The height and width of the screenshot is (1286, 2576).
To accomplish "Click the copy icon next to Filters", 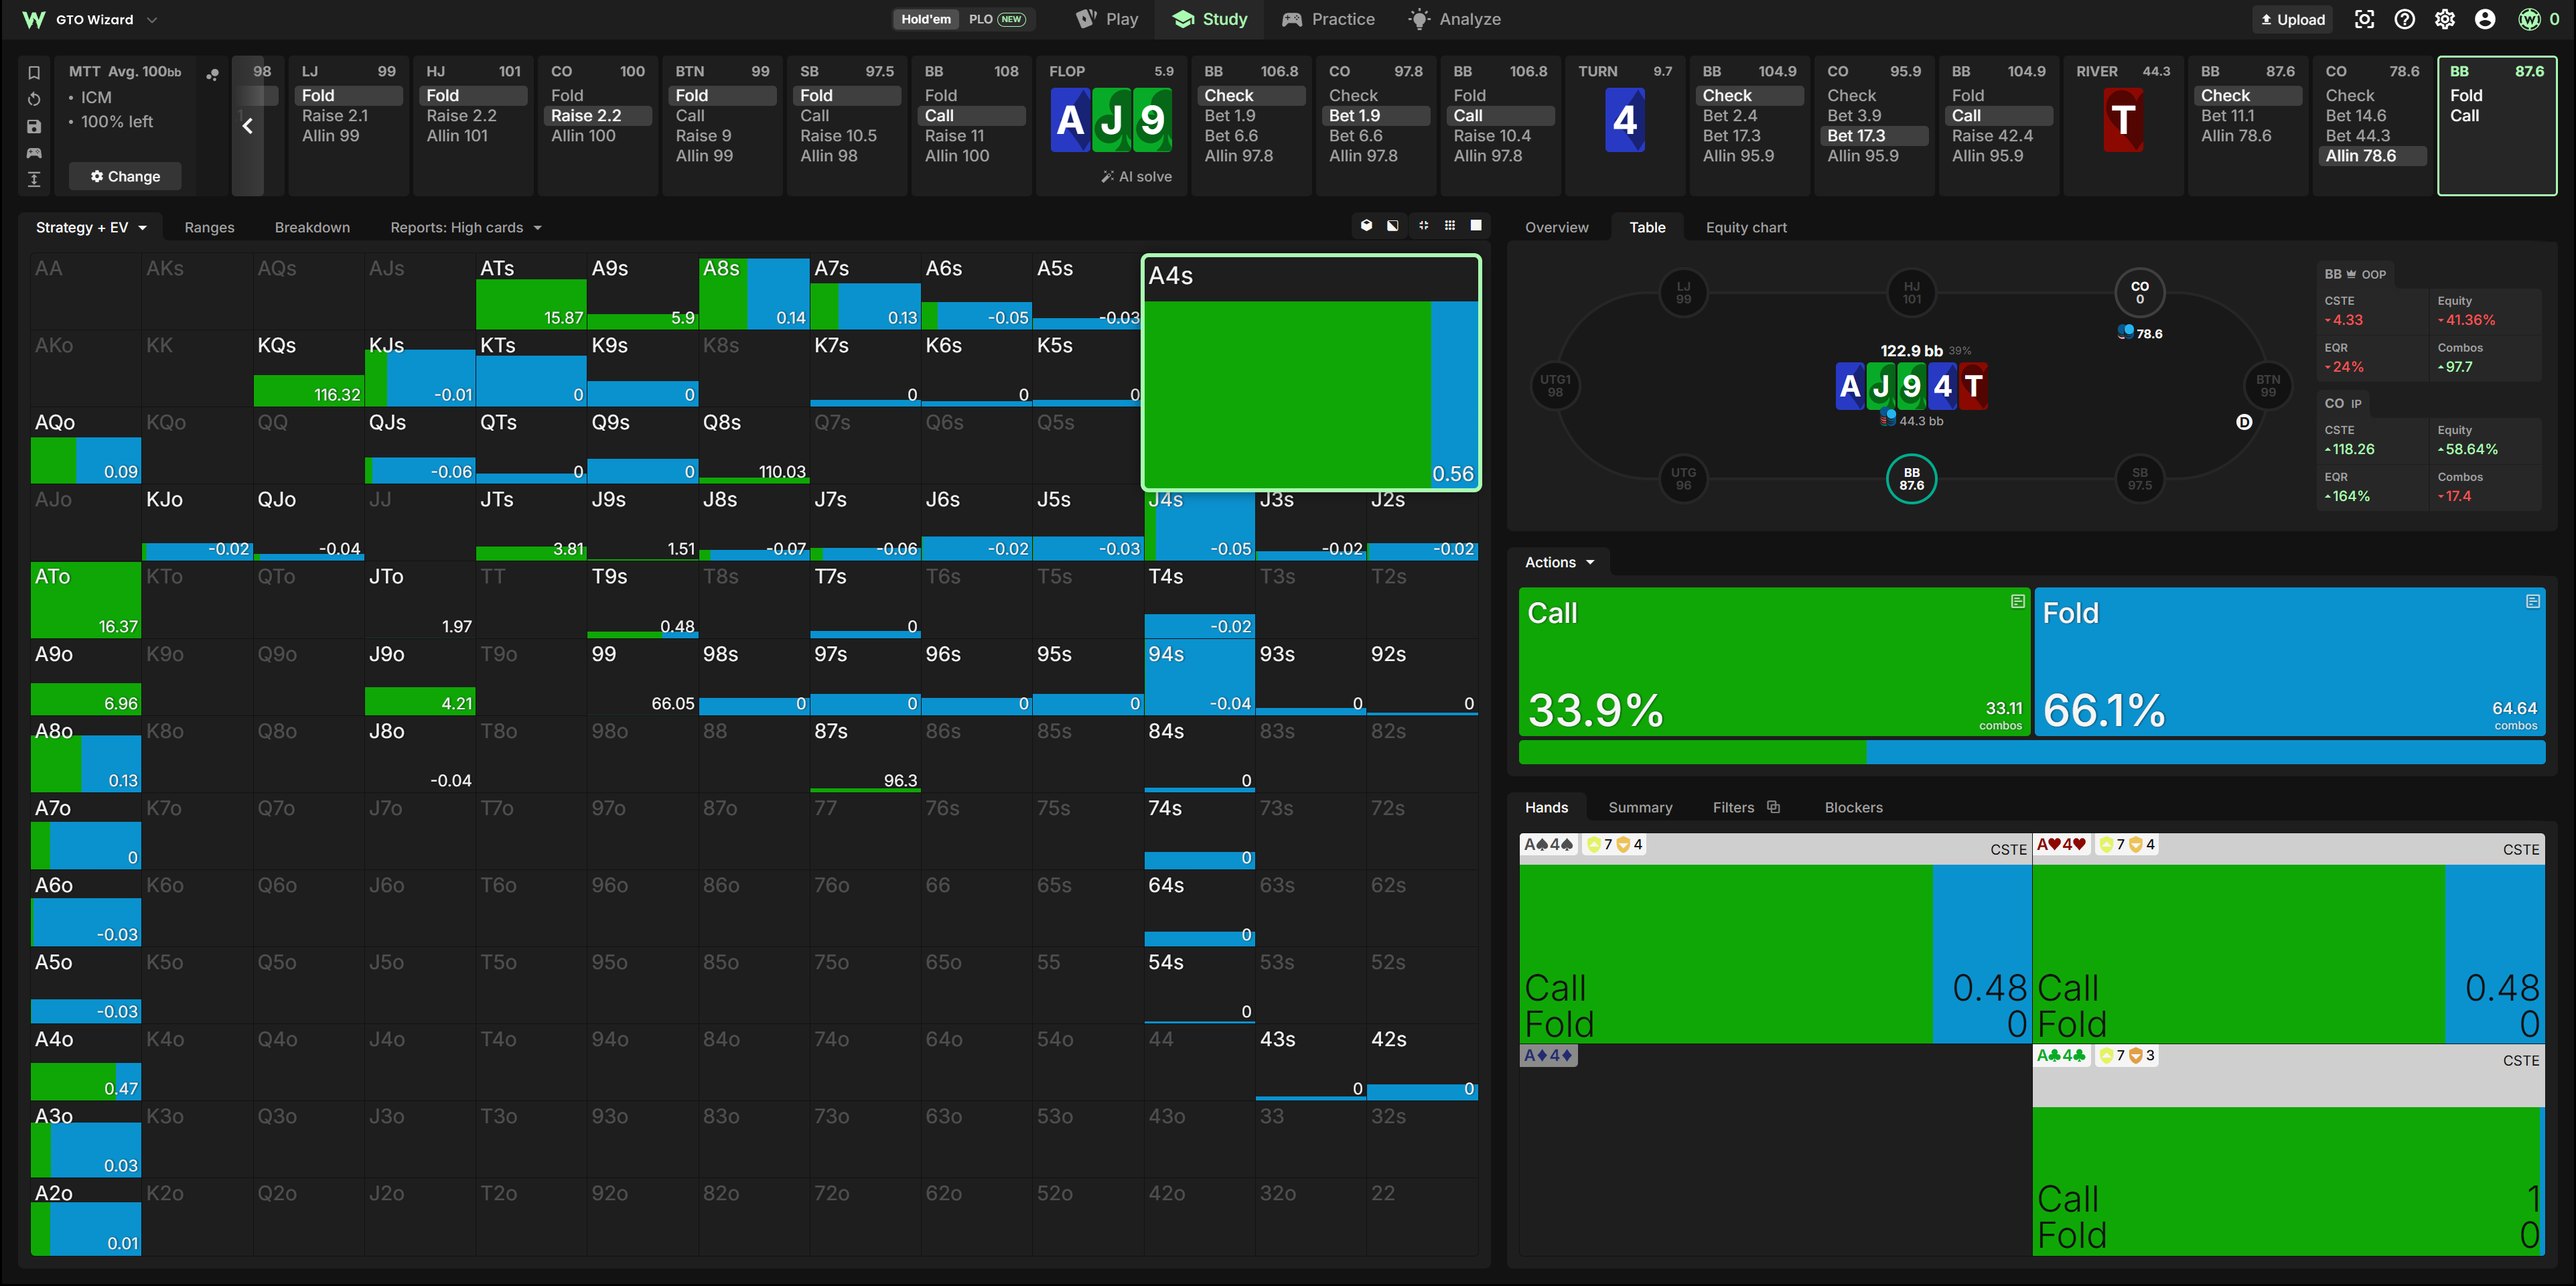I will [x=1774, y=807].
